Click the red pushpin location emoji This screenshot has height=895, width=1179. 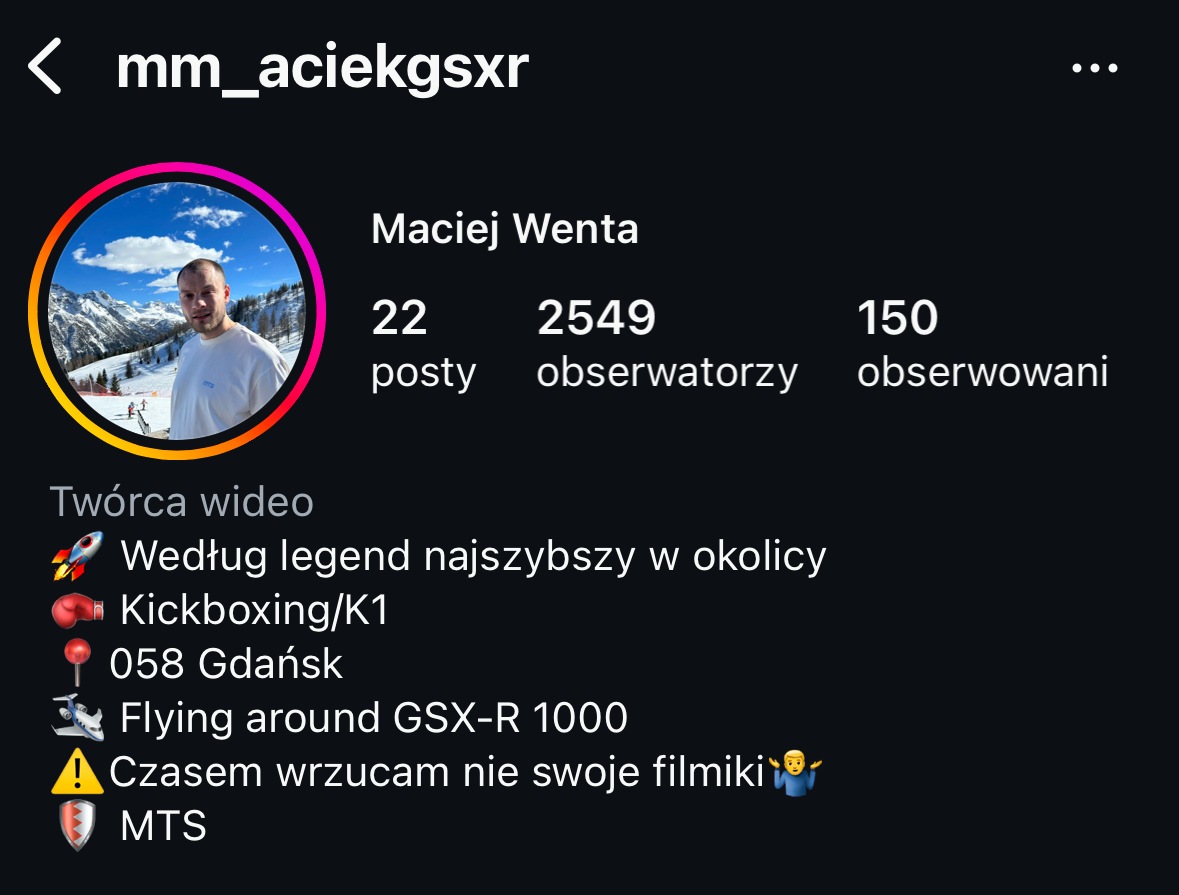77,663
